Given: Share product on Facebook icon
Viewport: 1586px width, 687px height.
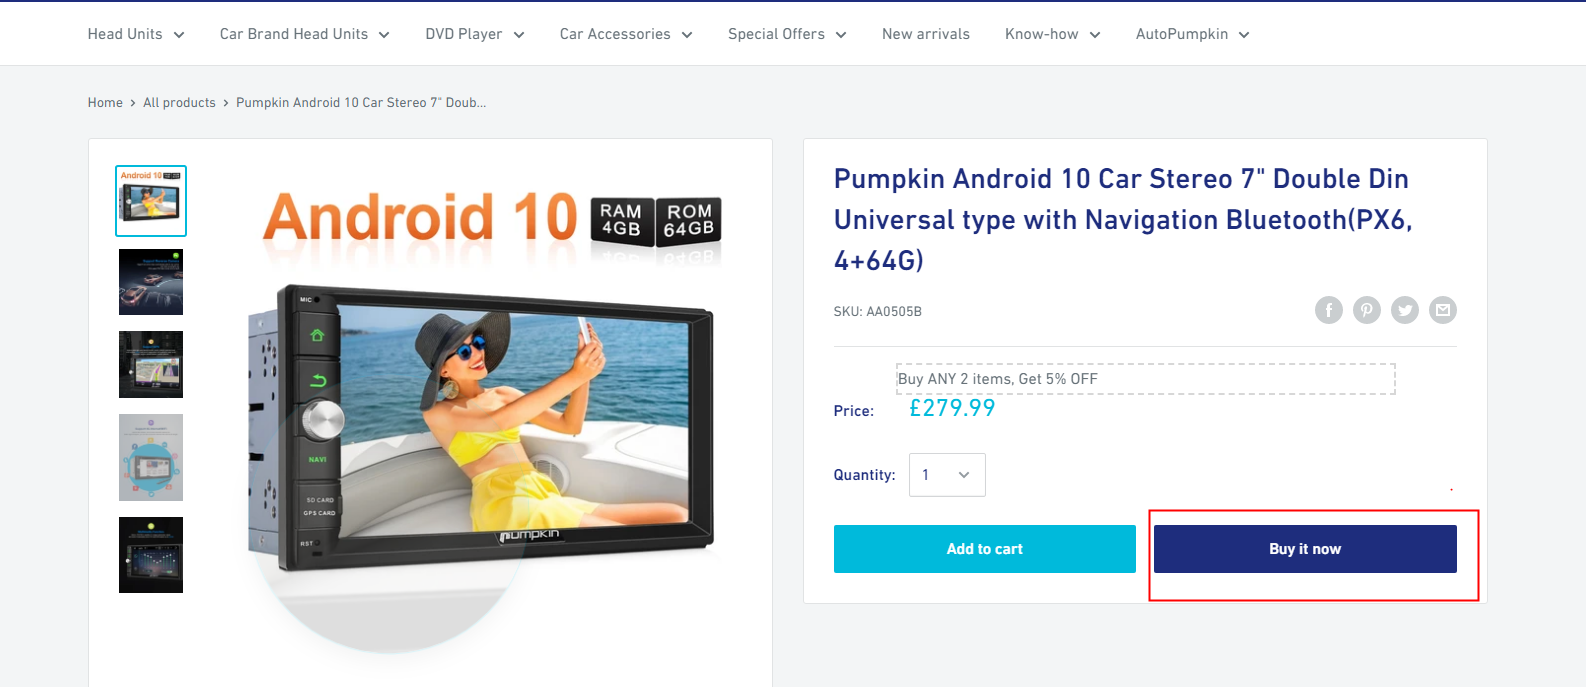Looking at the screenshot, I should 1328,310.
